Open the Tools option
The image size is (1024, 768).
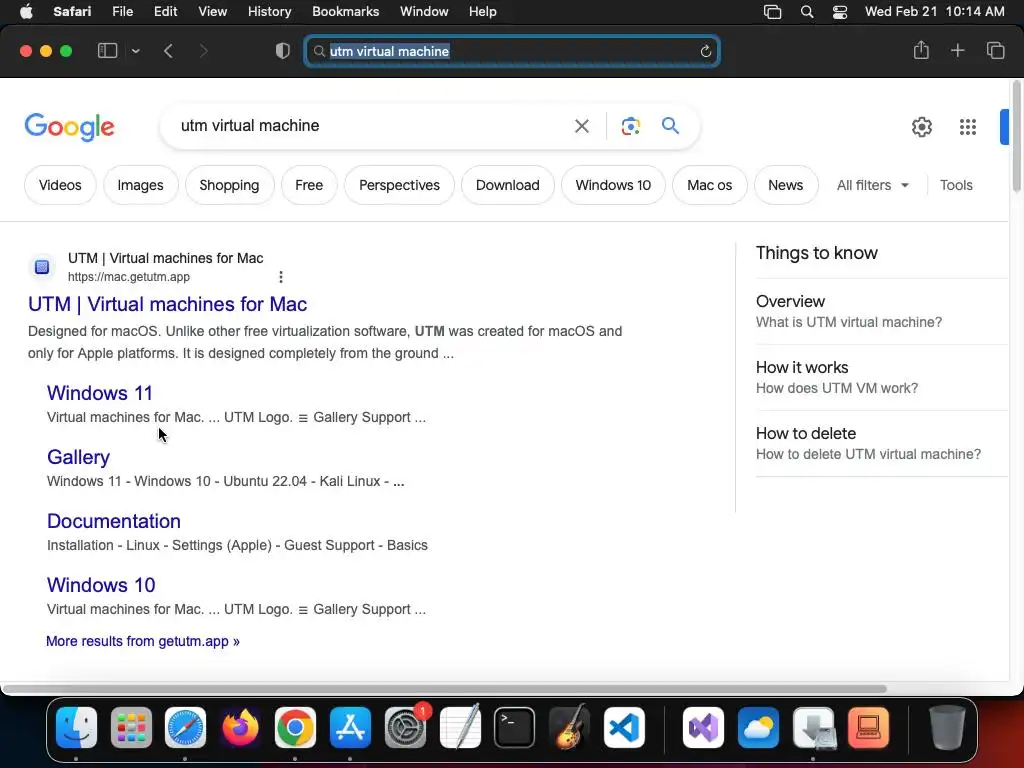click(956, 185)
